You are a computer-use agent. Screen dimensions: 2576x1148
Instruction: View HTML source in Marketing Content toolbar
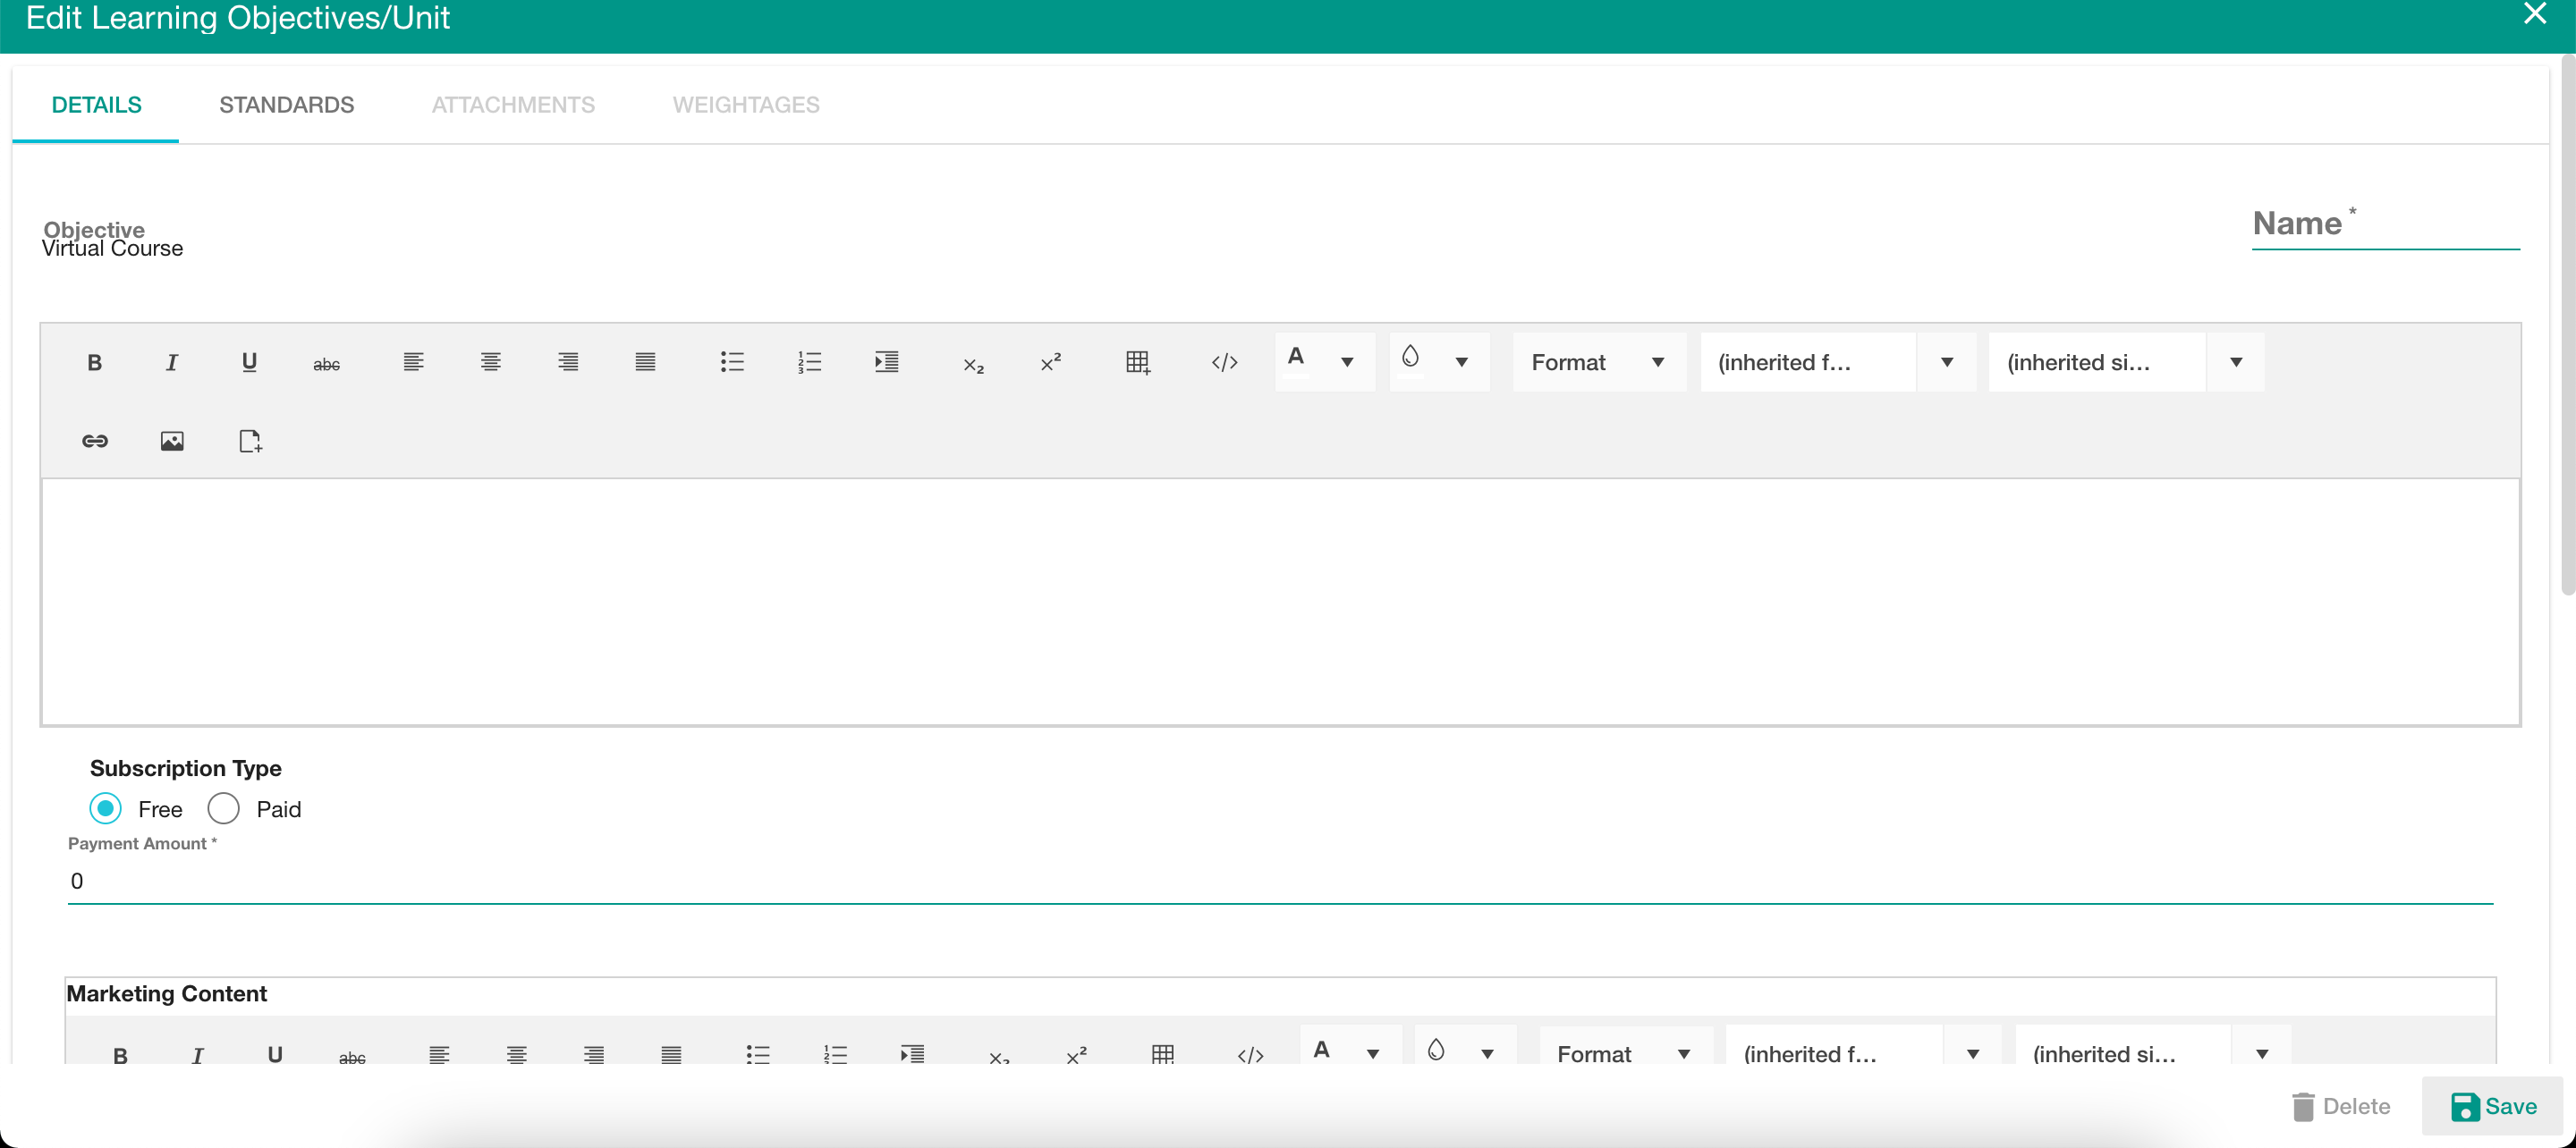(x=1250, y=1054)
